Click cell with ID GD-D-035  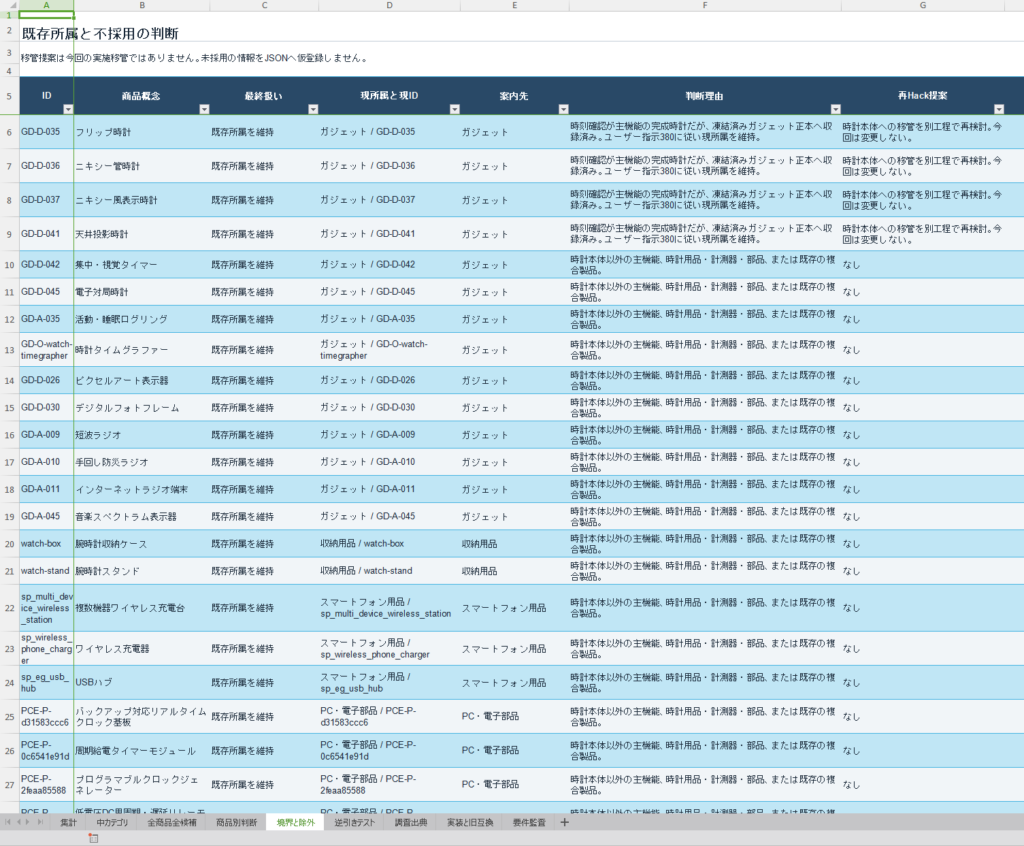(x=46, y=132)
